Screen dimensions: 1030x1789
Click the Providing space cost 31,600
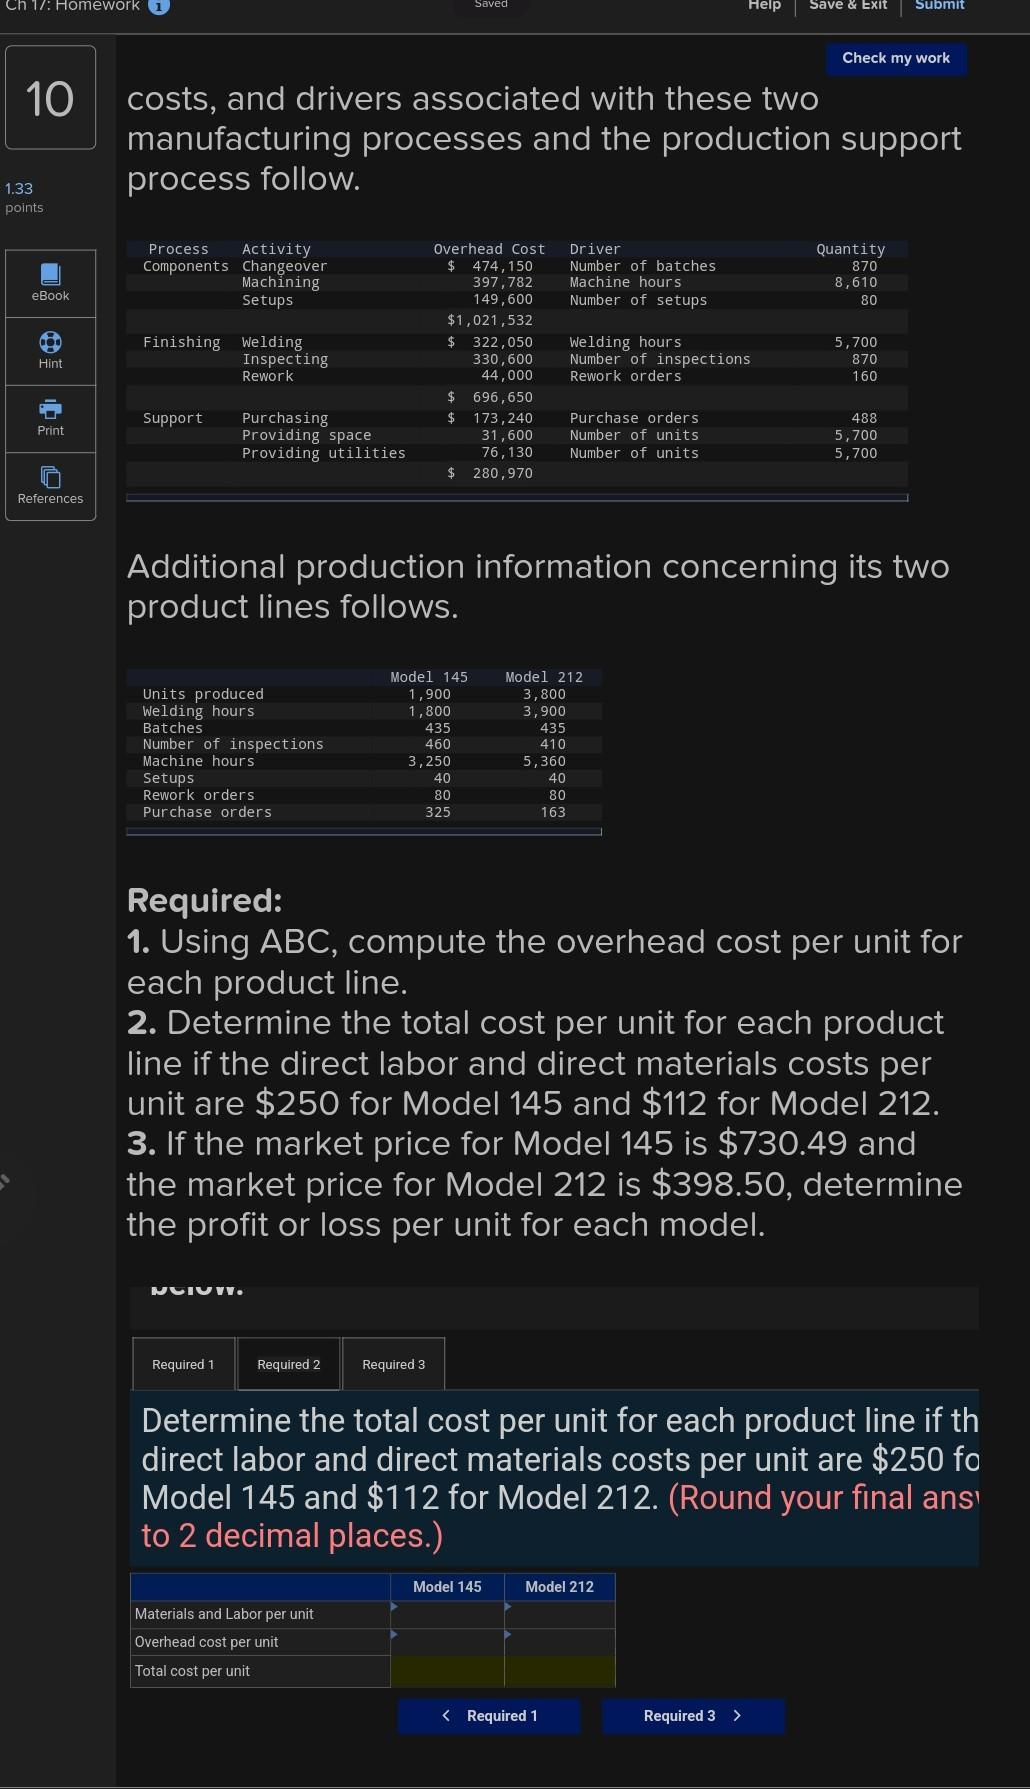pos(506,435)
